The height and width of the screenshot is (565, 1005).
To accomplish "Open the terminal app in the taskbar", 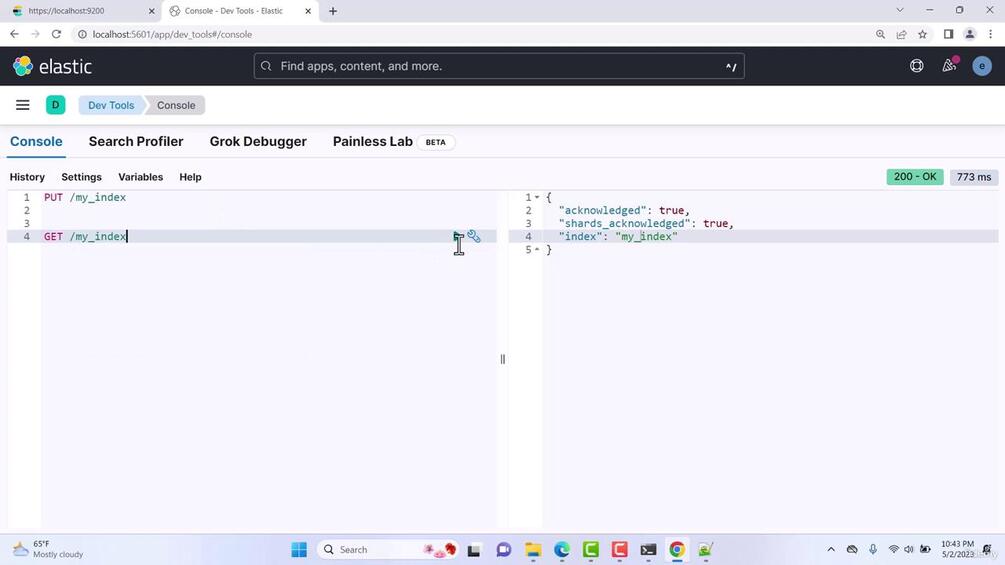I will coord(648,550).
